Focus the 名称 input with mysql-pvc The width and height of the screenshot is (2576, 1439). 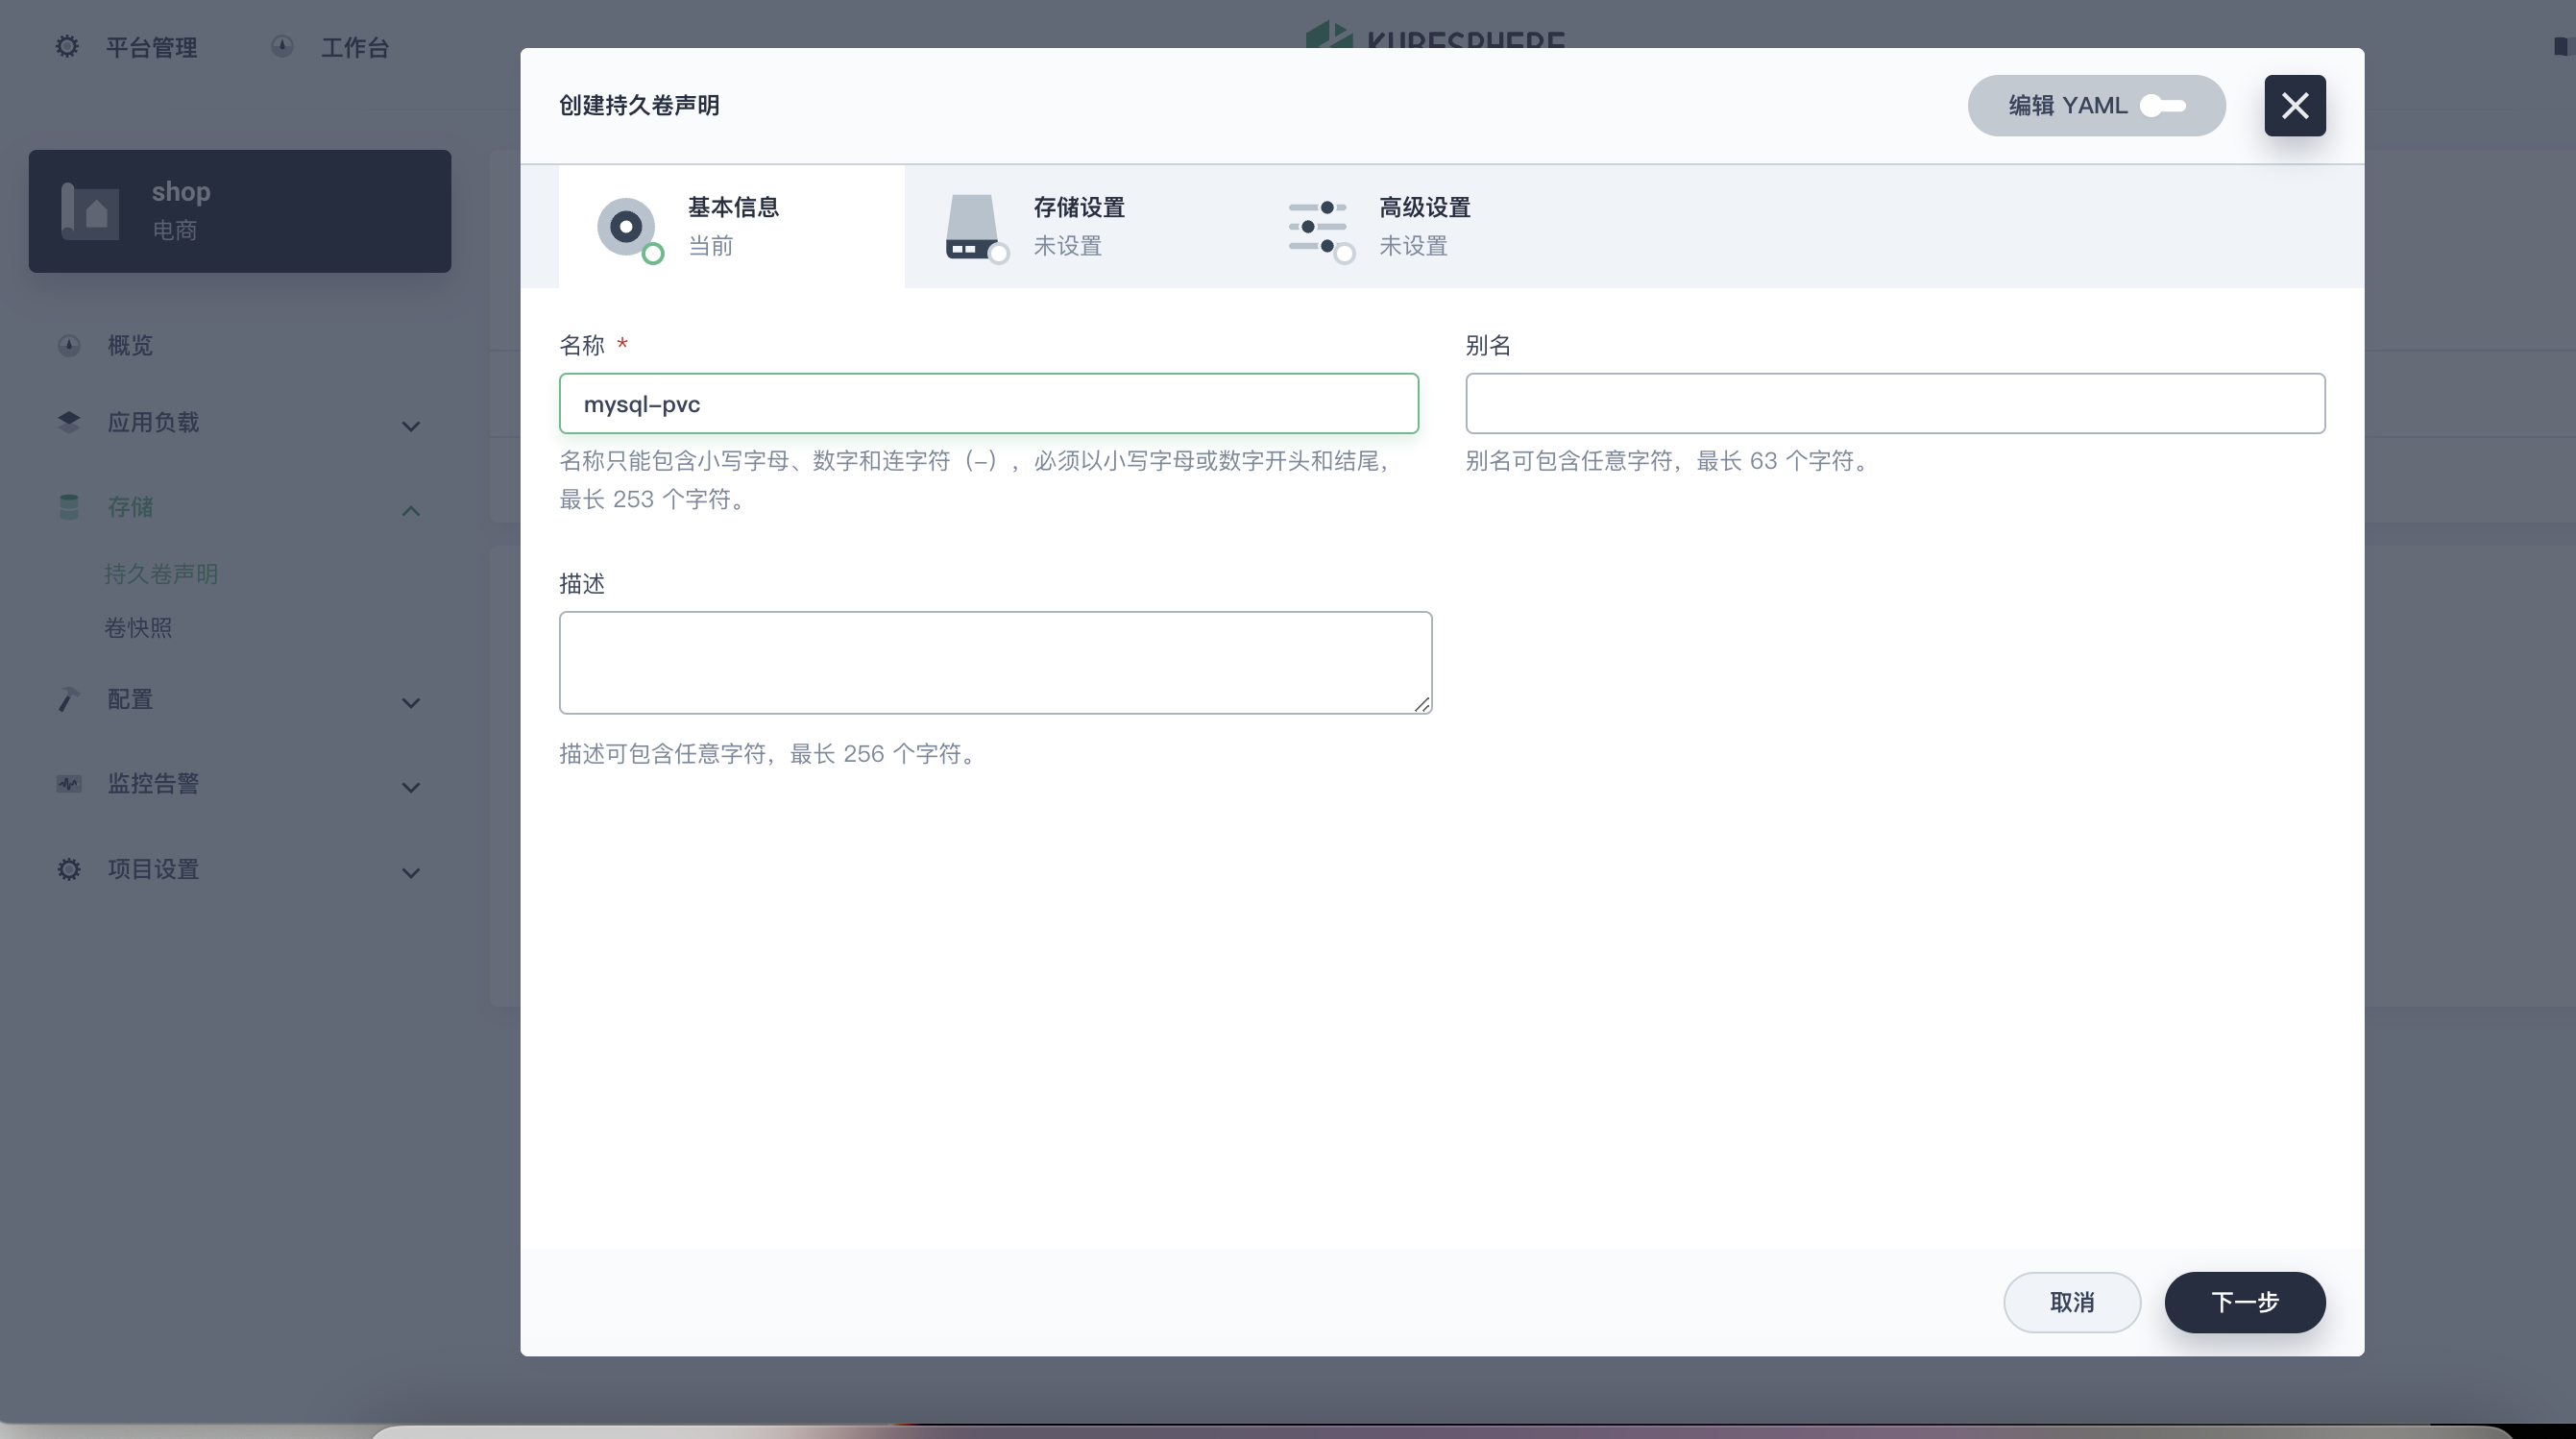coord(989,404)
